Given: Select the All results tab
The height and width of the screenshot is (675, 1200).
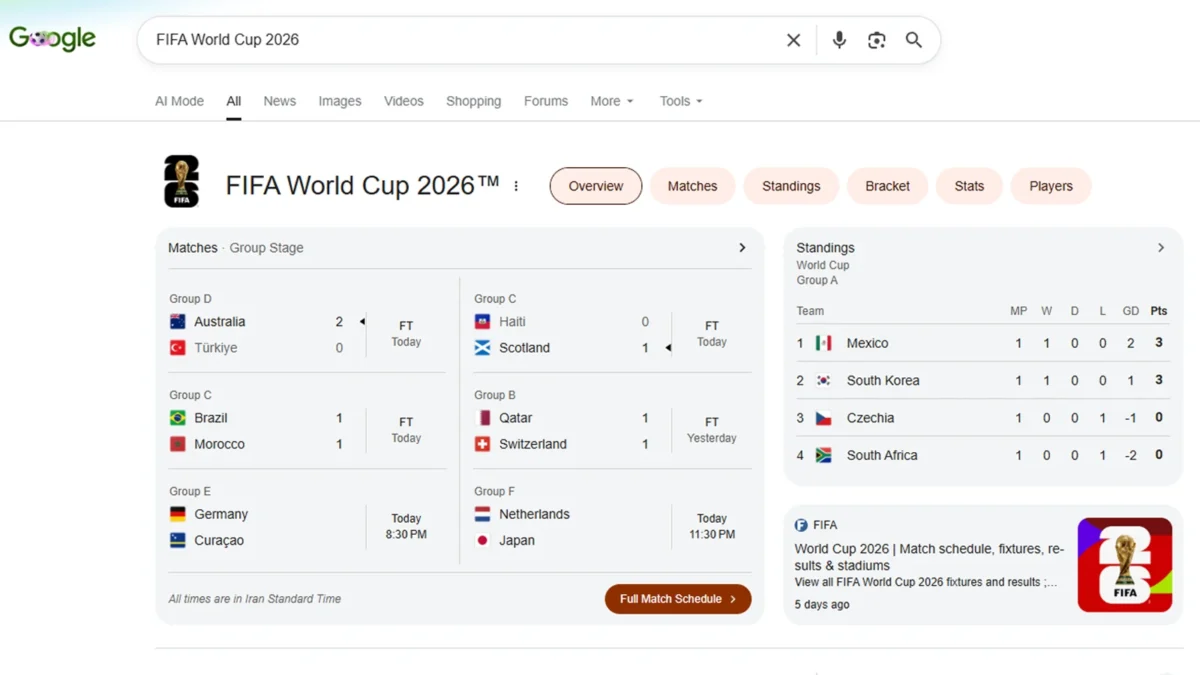Looking at the screenshot, I should pyautogui.click(x=233, y=101).
